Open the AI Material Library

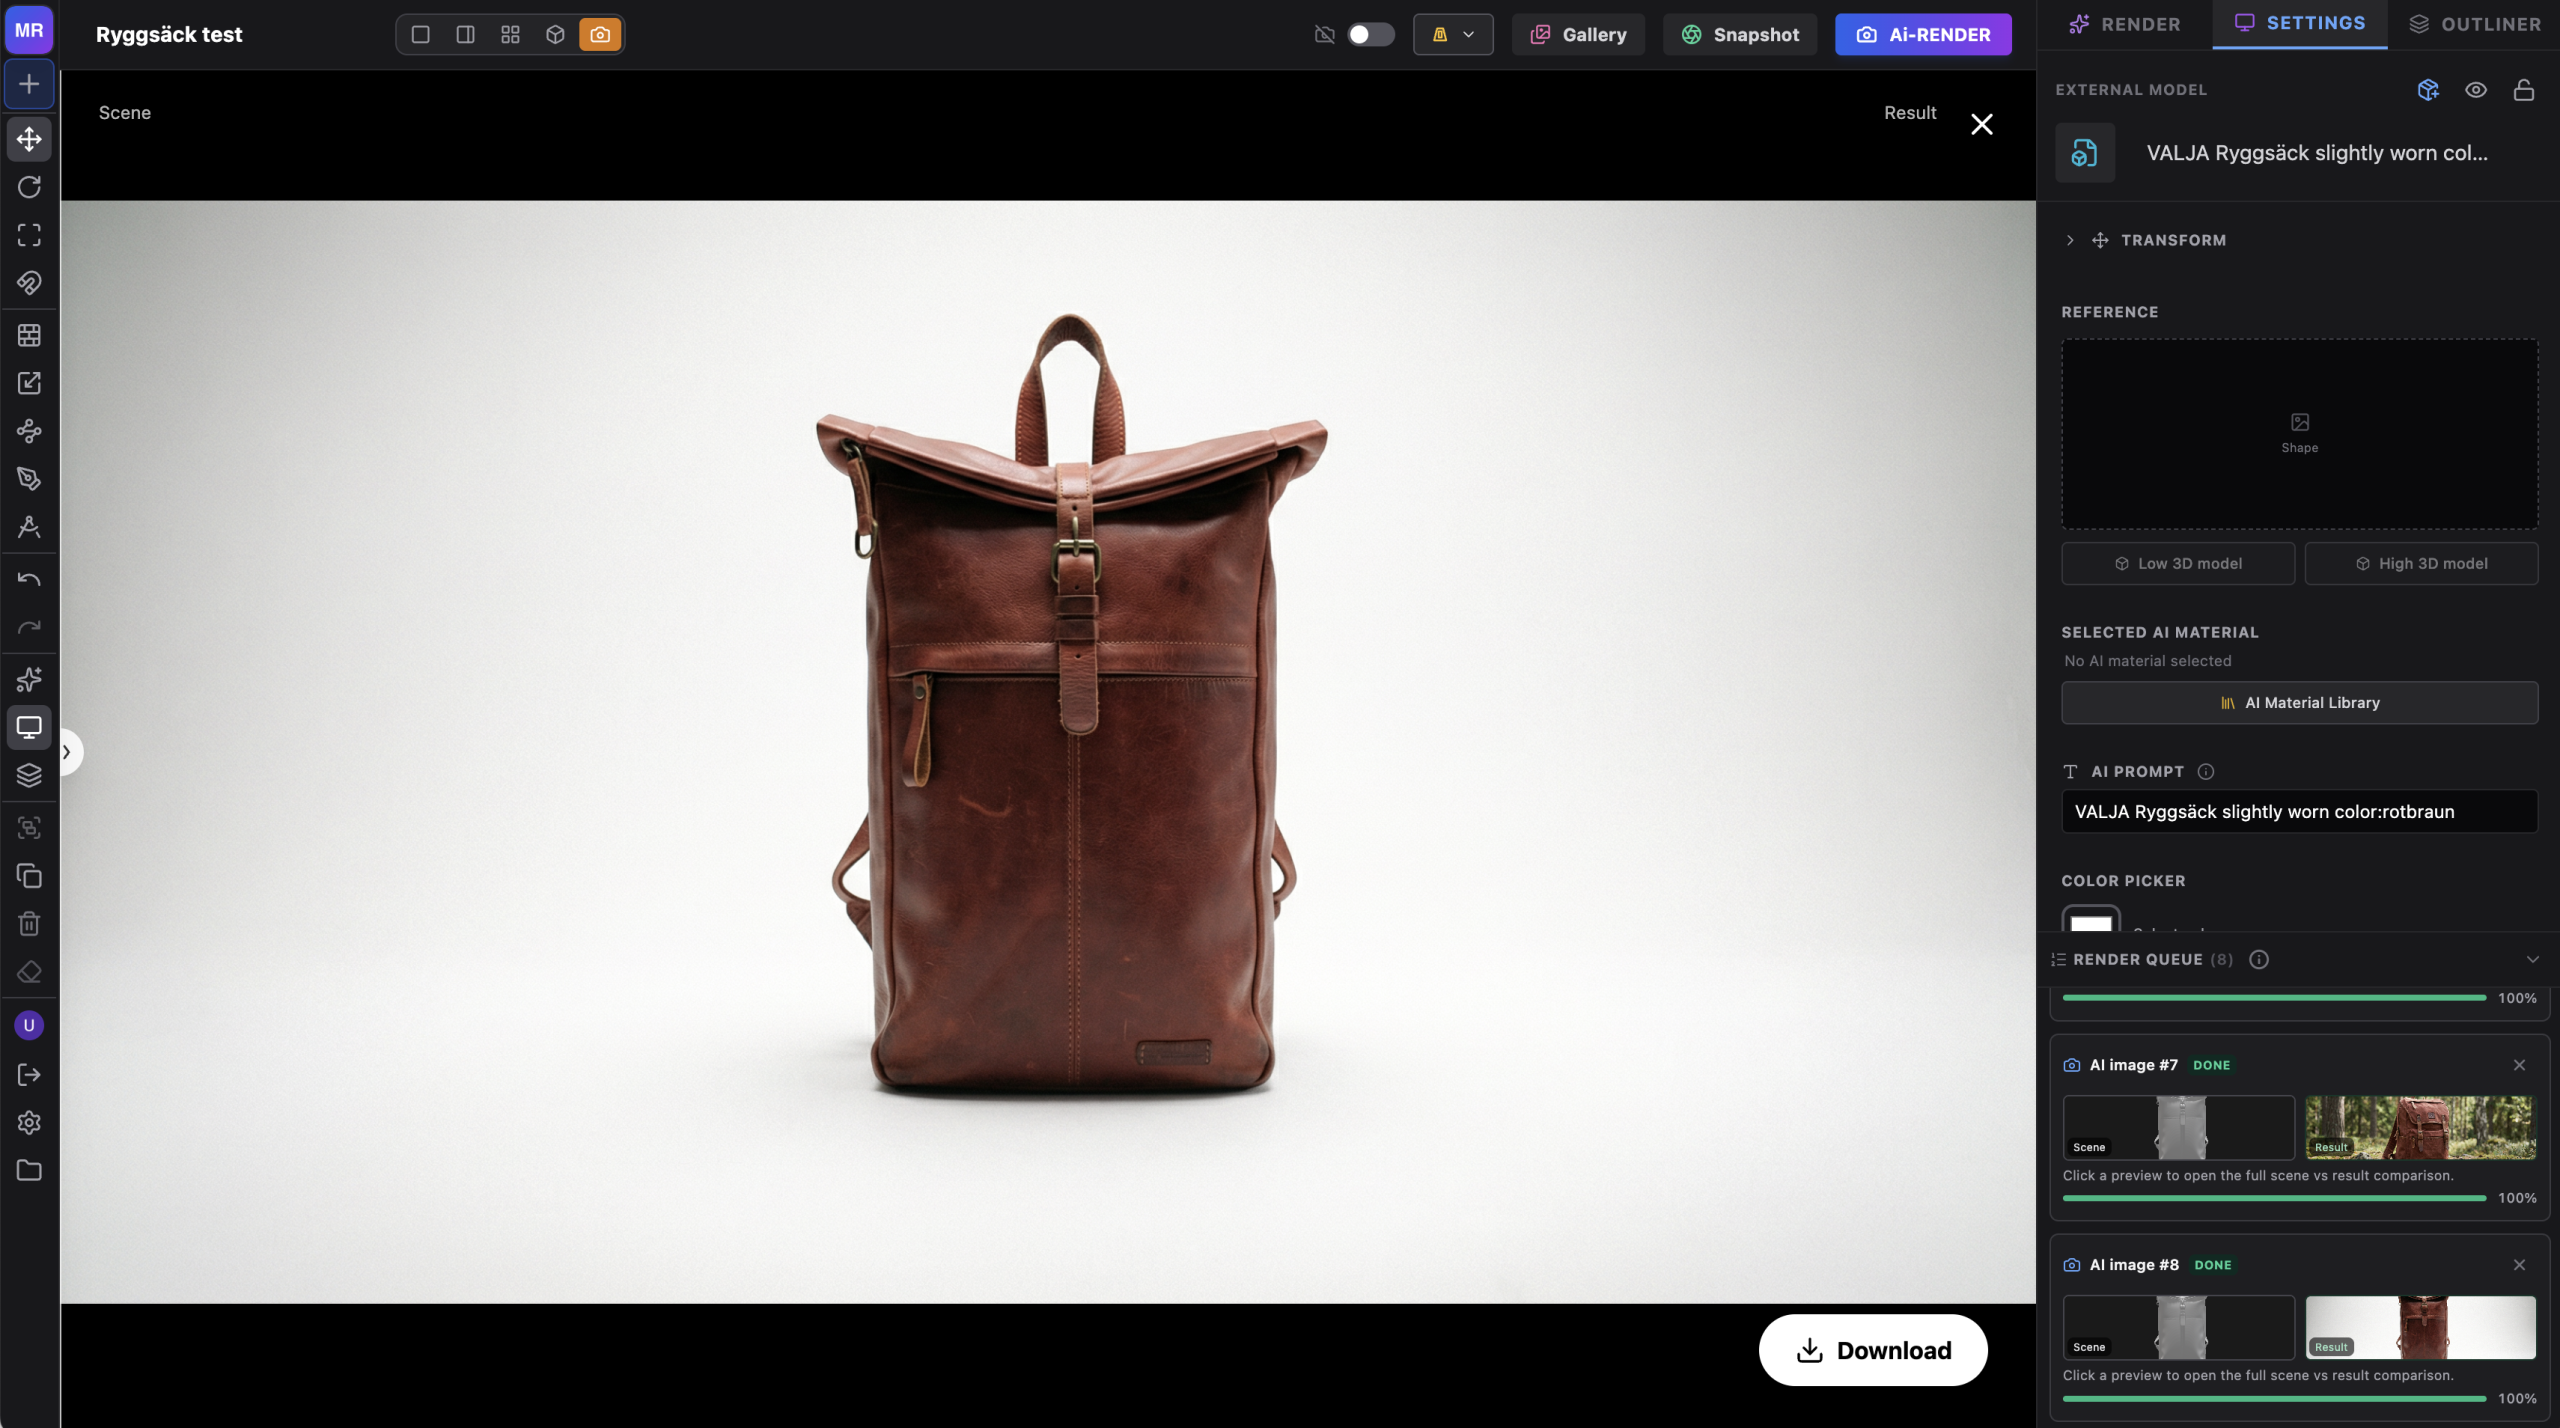2299,703
